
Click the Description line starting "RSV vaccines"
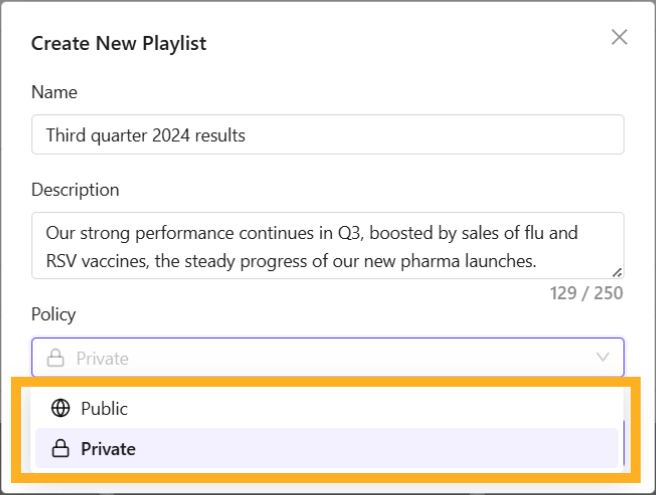292,262
